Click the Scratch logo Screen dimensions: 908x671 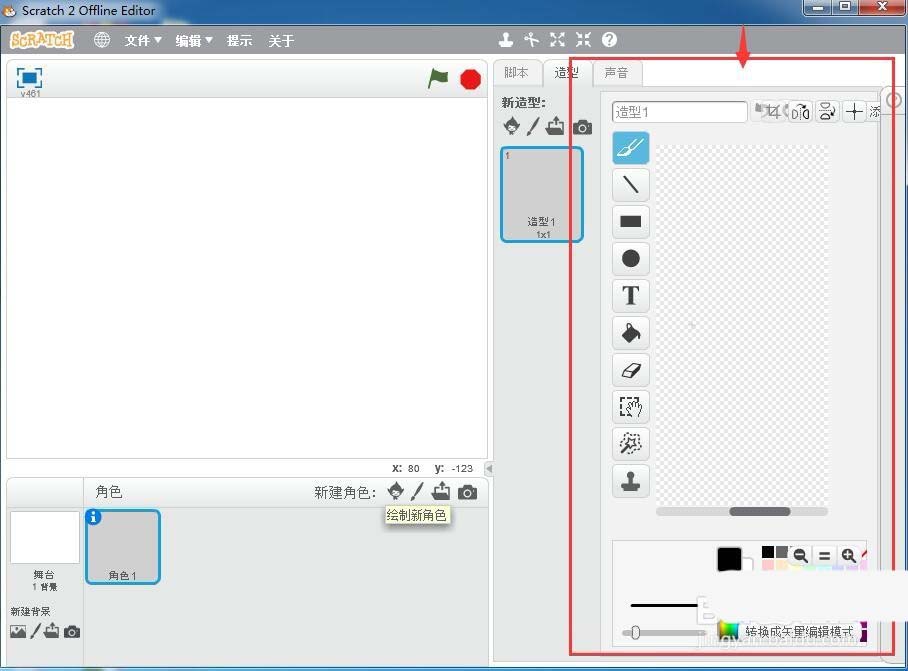42,40
